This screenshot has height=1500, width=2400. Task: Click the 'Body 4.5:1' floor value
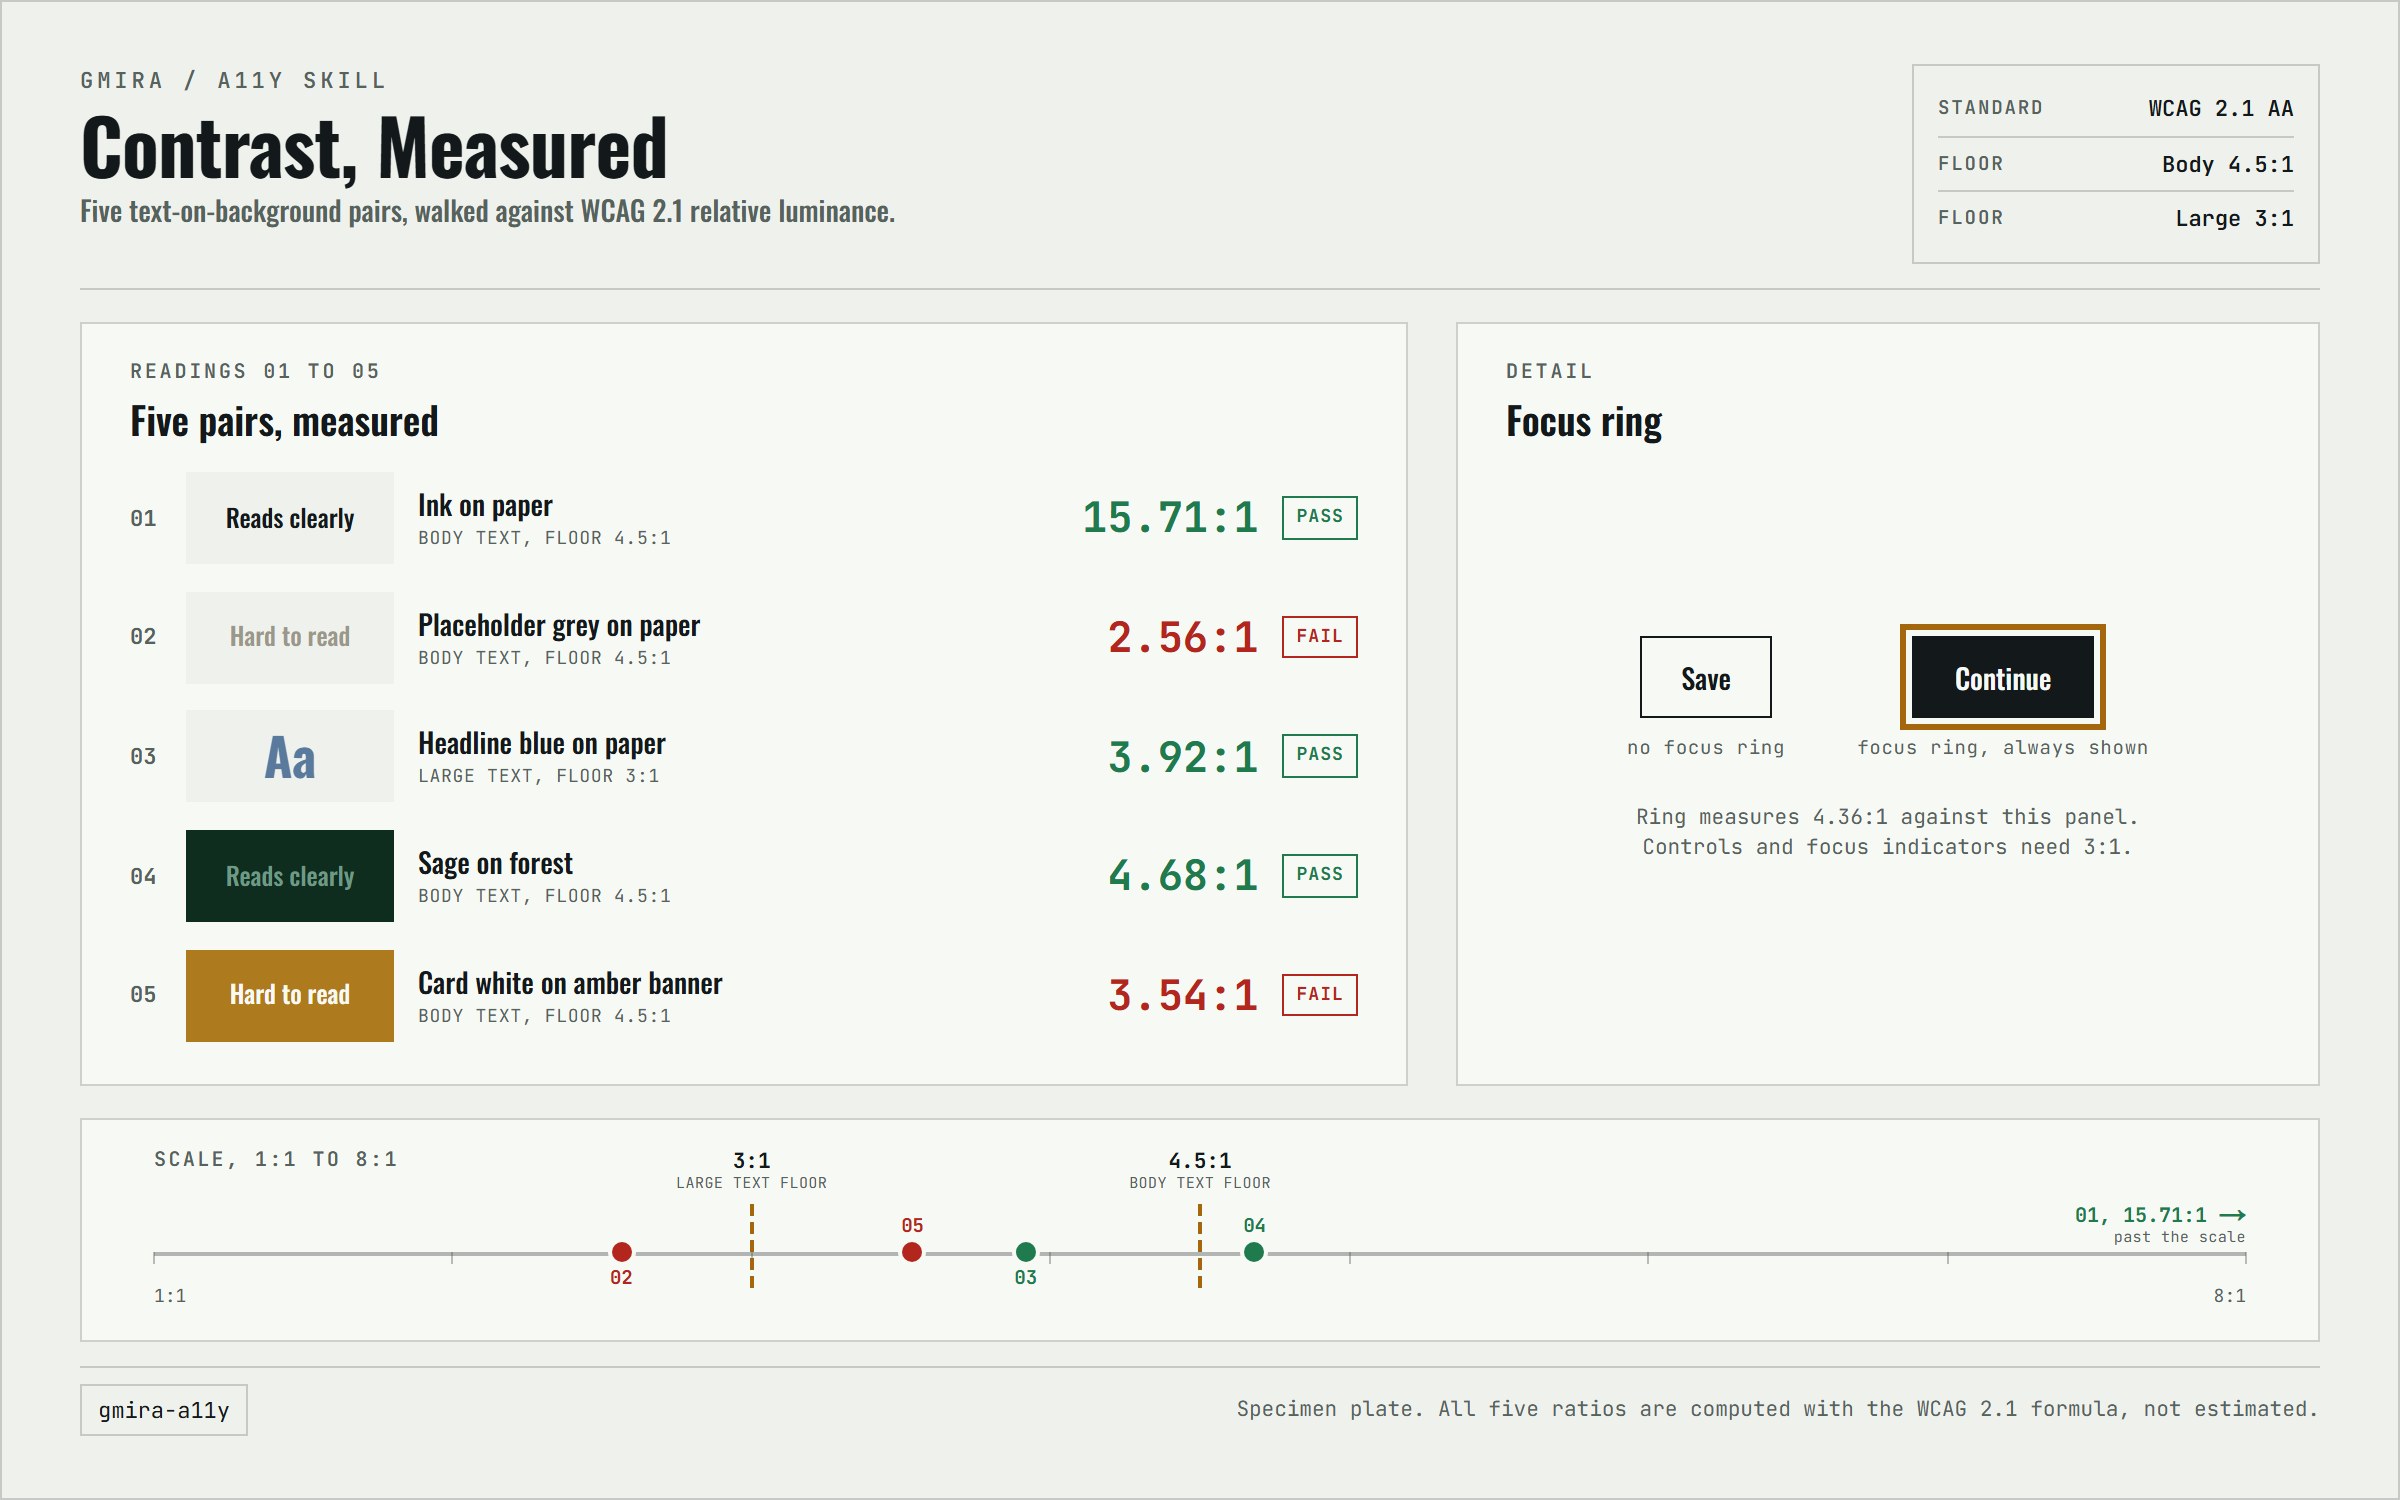[x=2227, y=165]
